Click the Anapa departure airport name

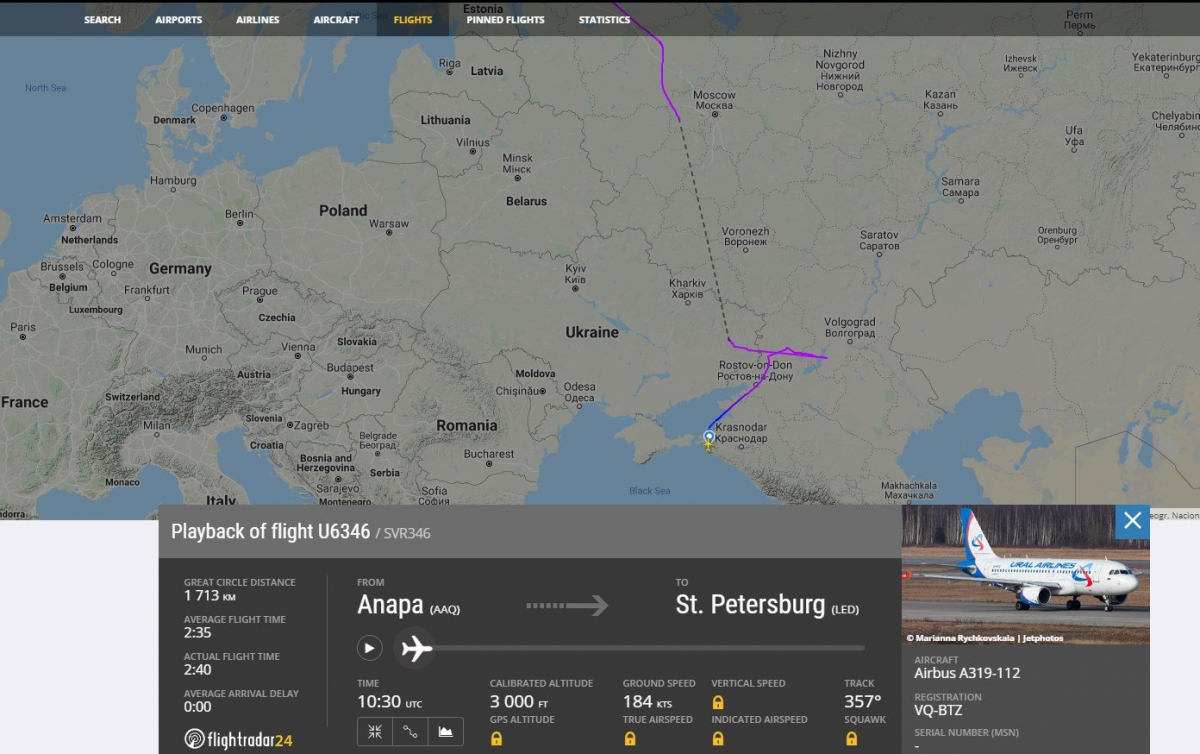pos(391,604)
